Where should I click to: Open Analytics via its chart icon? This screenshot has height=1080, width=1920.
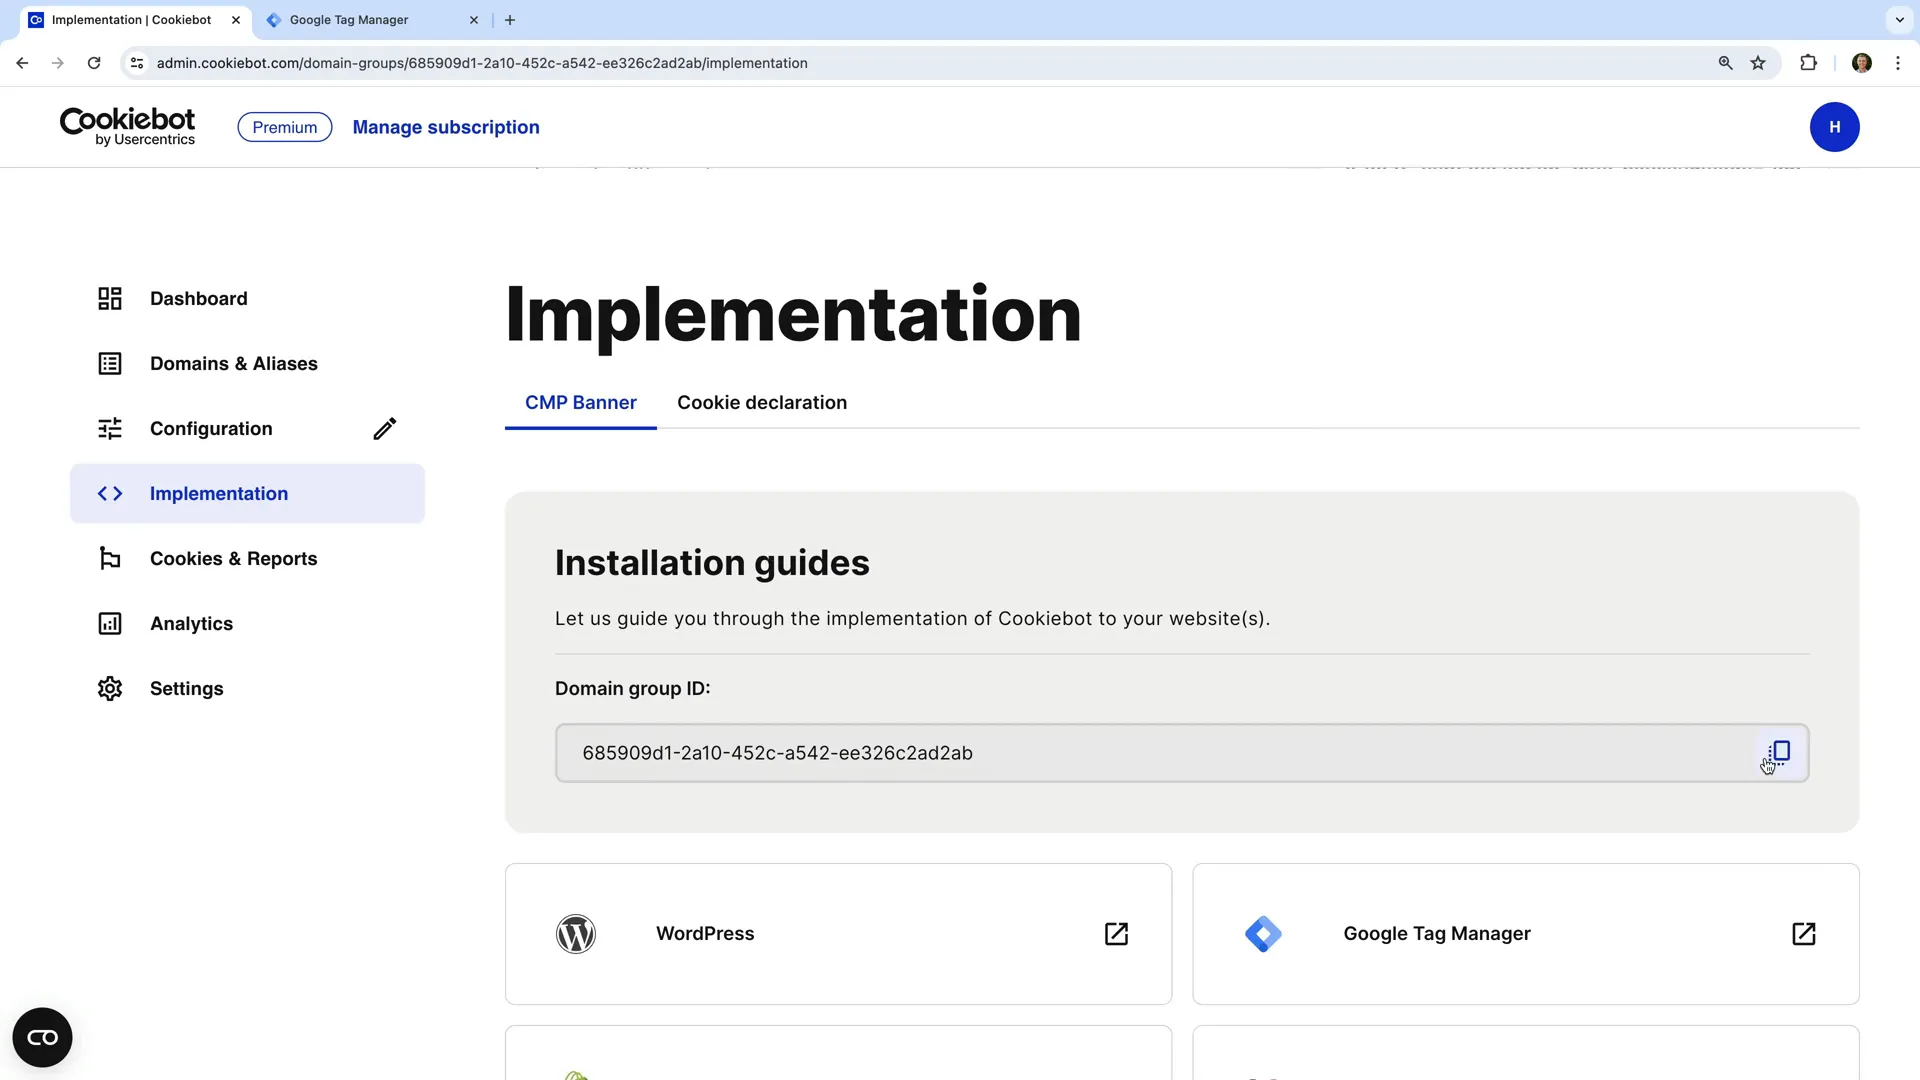pyautogui.click(x=110, y=623)
